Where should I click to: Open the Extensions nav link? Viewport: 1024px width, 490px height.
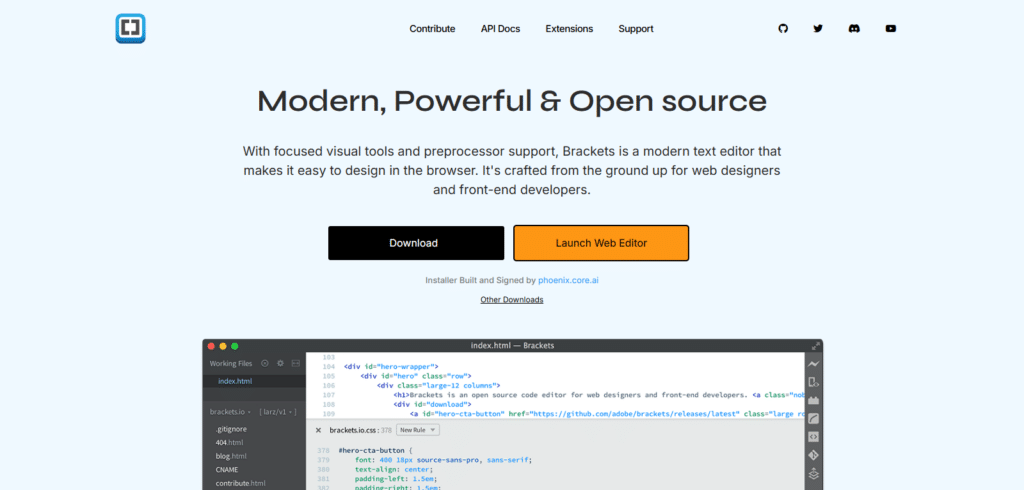pyautogui.click(x=569, y=29)
